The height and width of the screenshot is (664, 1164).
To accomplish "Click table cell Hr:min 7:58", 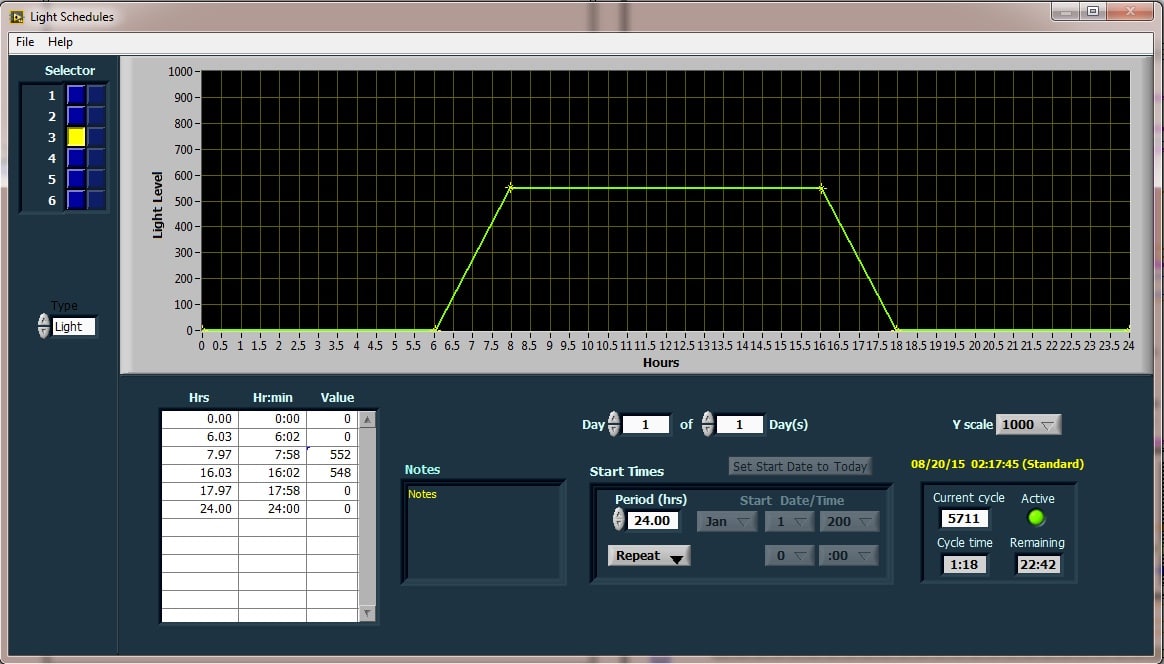I will click(x=272, y=455).
